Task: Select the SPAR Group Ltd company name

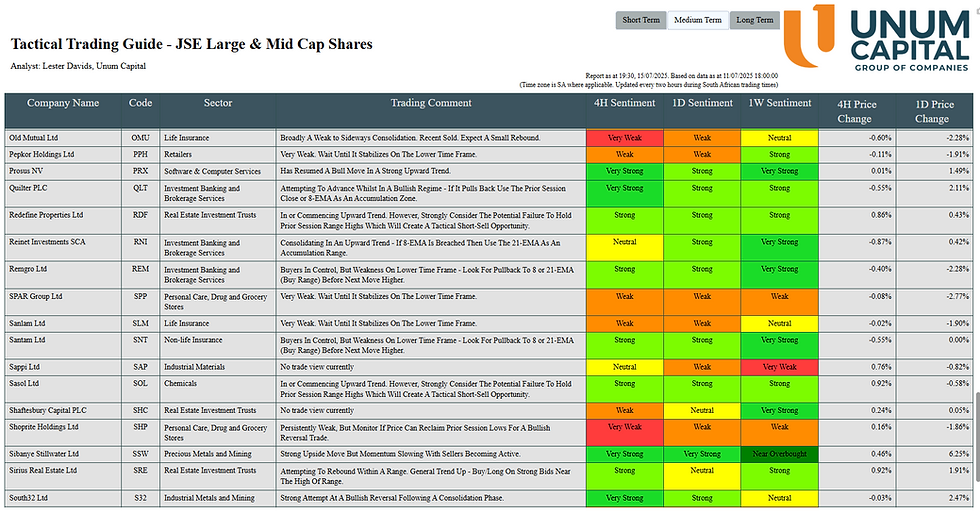Action: click(36, 296)
